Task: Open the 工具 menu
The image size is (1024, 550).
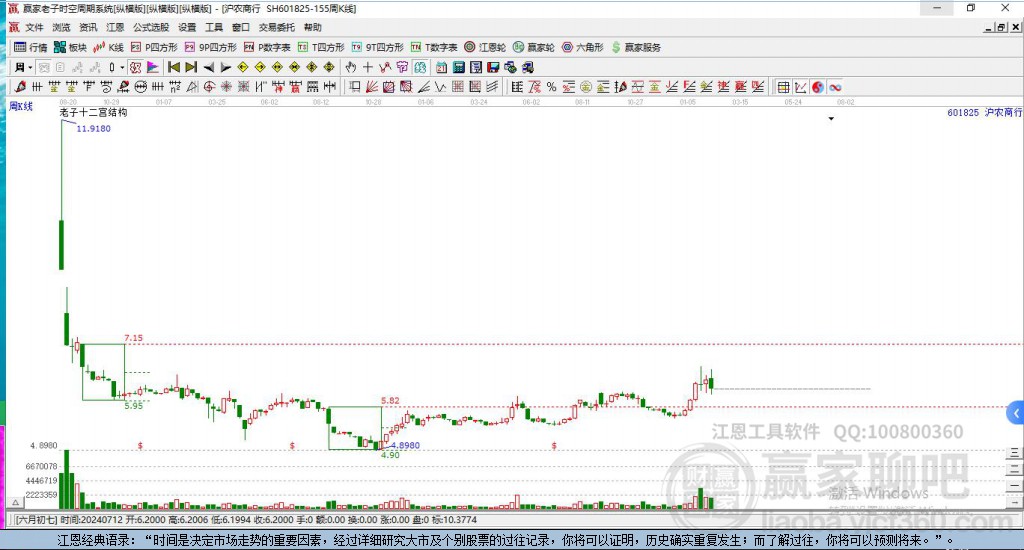Action: (214, 27)
